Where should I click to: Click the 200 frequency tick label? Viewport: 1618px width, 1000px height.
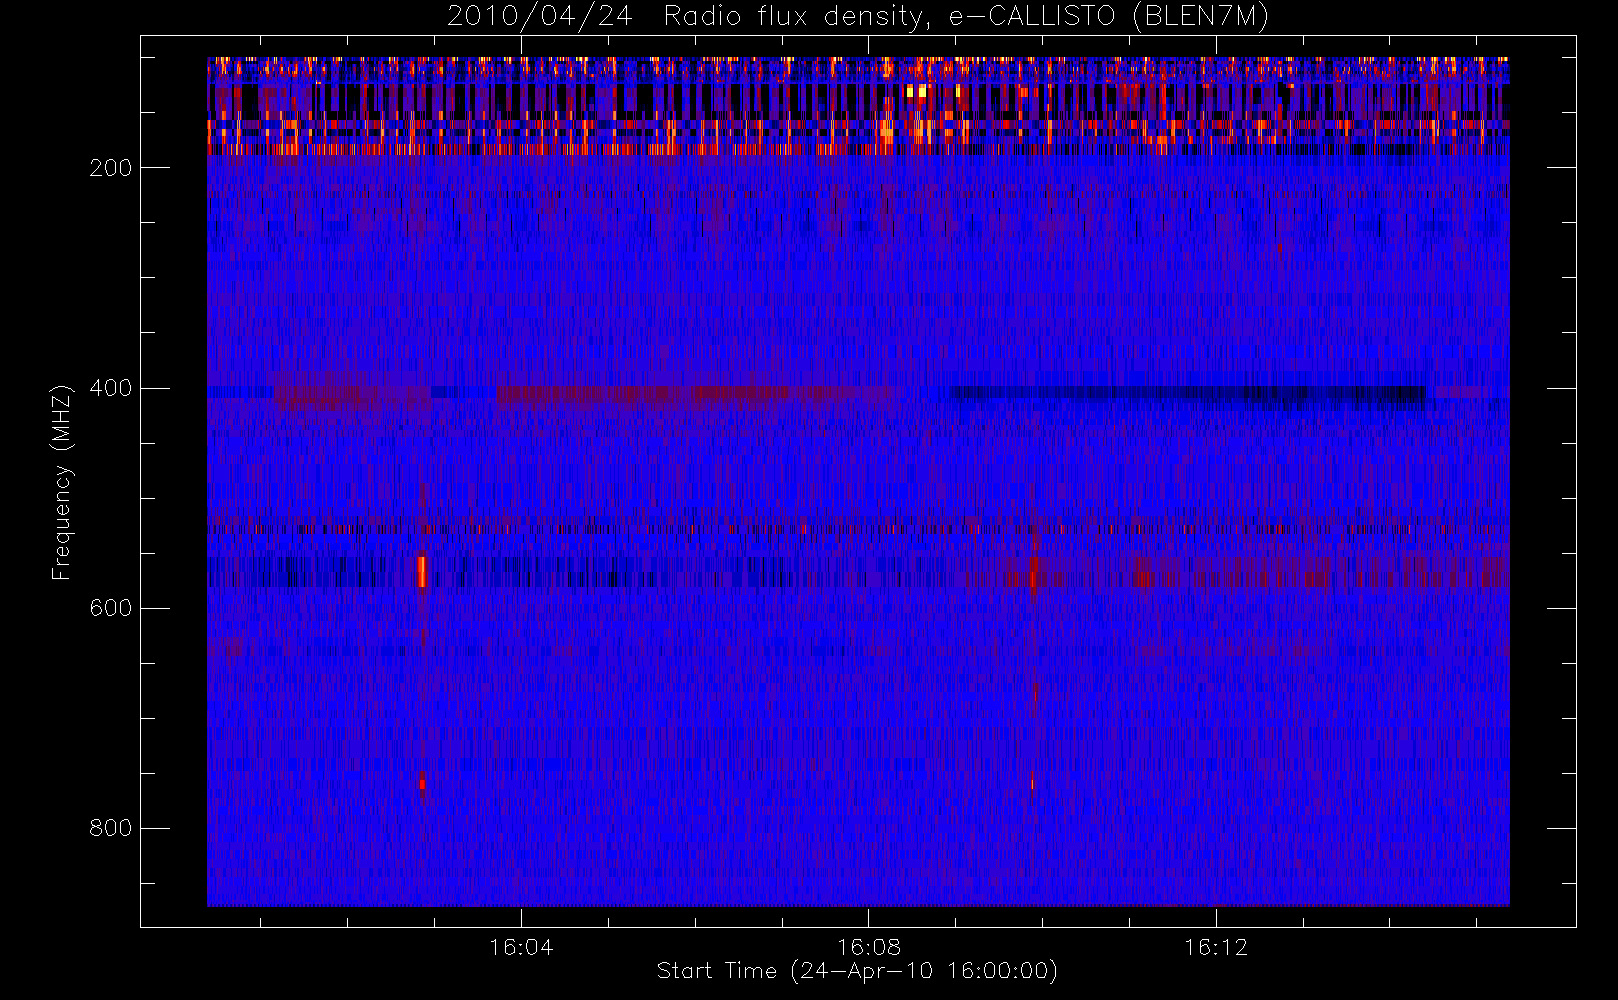click(x=111, y=168)
